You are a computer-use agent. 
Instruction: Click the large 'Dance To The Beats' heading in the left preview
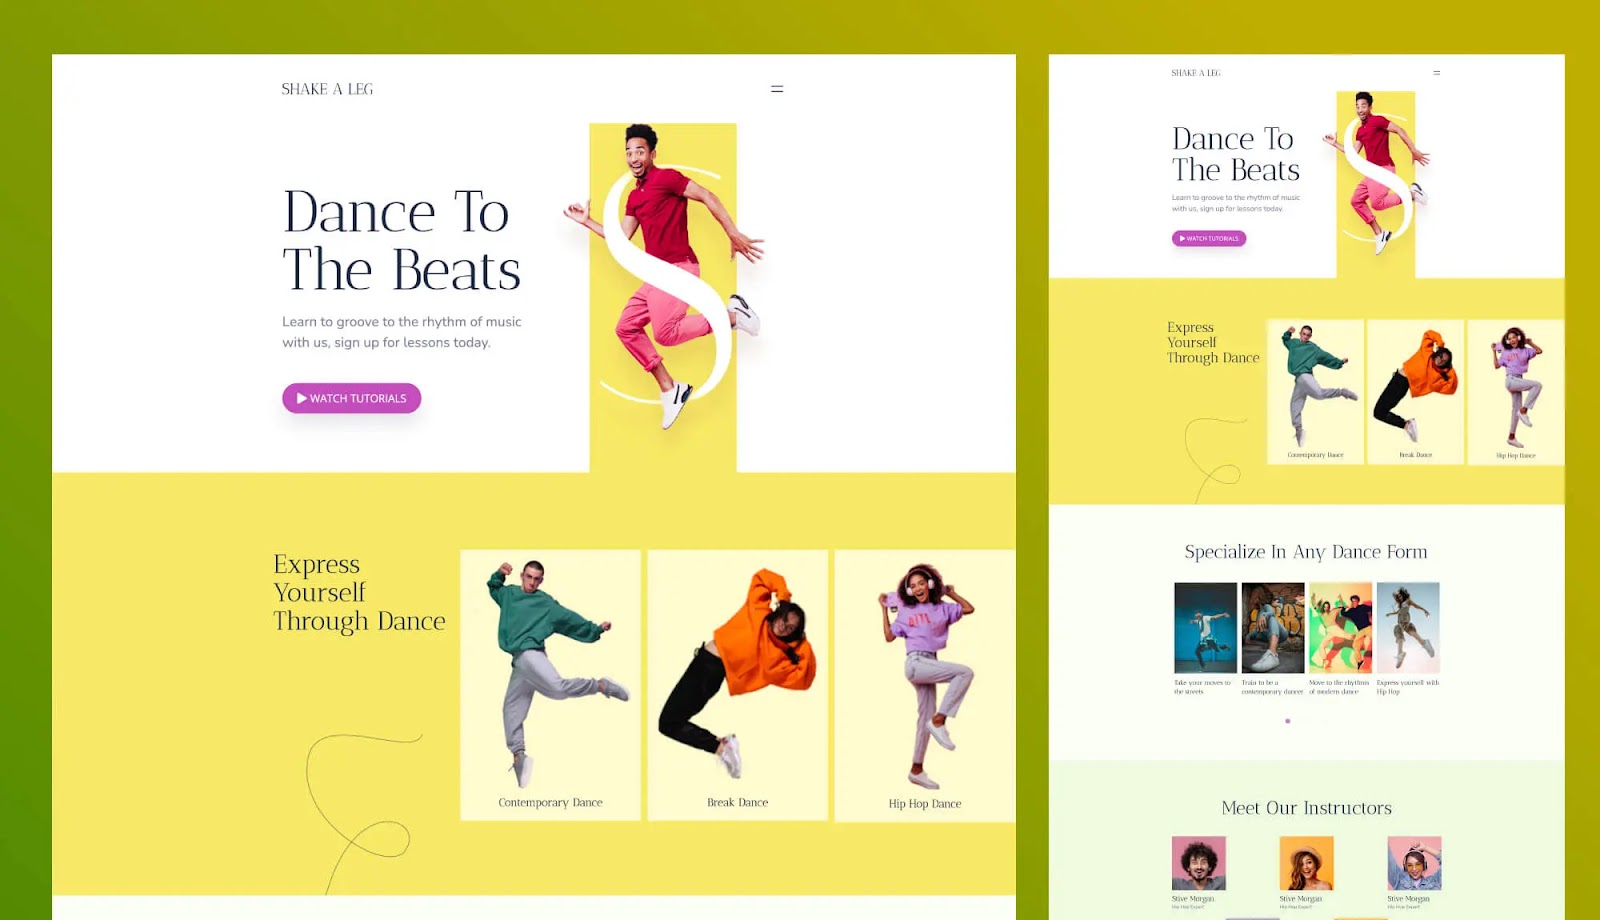pos(402,241)
